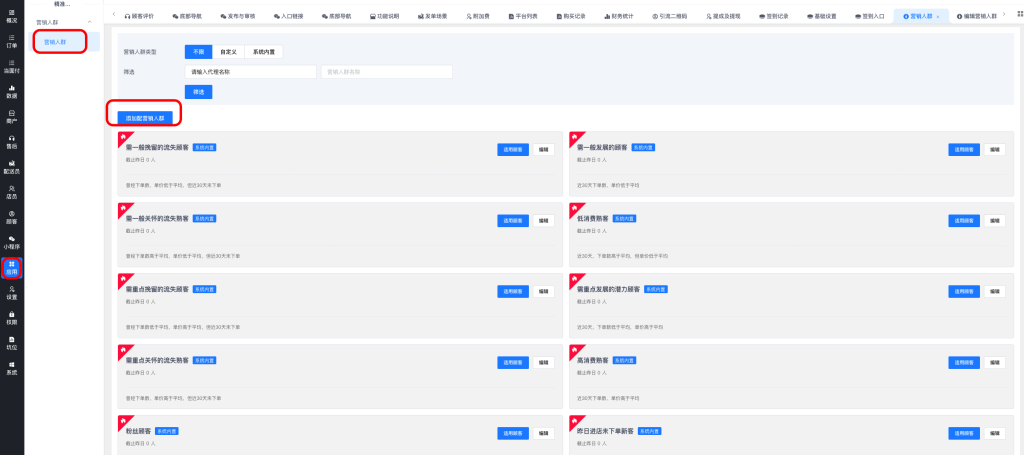Open the 权限 (Permissions) lock icon in sidebar
The image size is (1024, 455).
[x=11, y=317]
